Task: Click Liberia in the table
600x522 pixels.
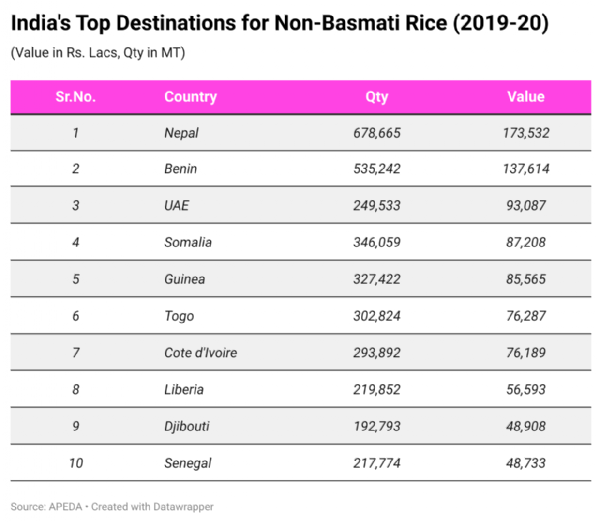Action: (x=184, y=389)
